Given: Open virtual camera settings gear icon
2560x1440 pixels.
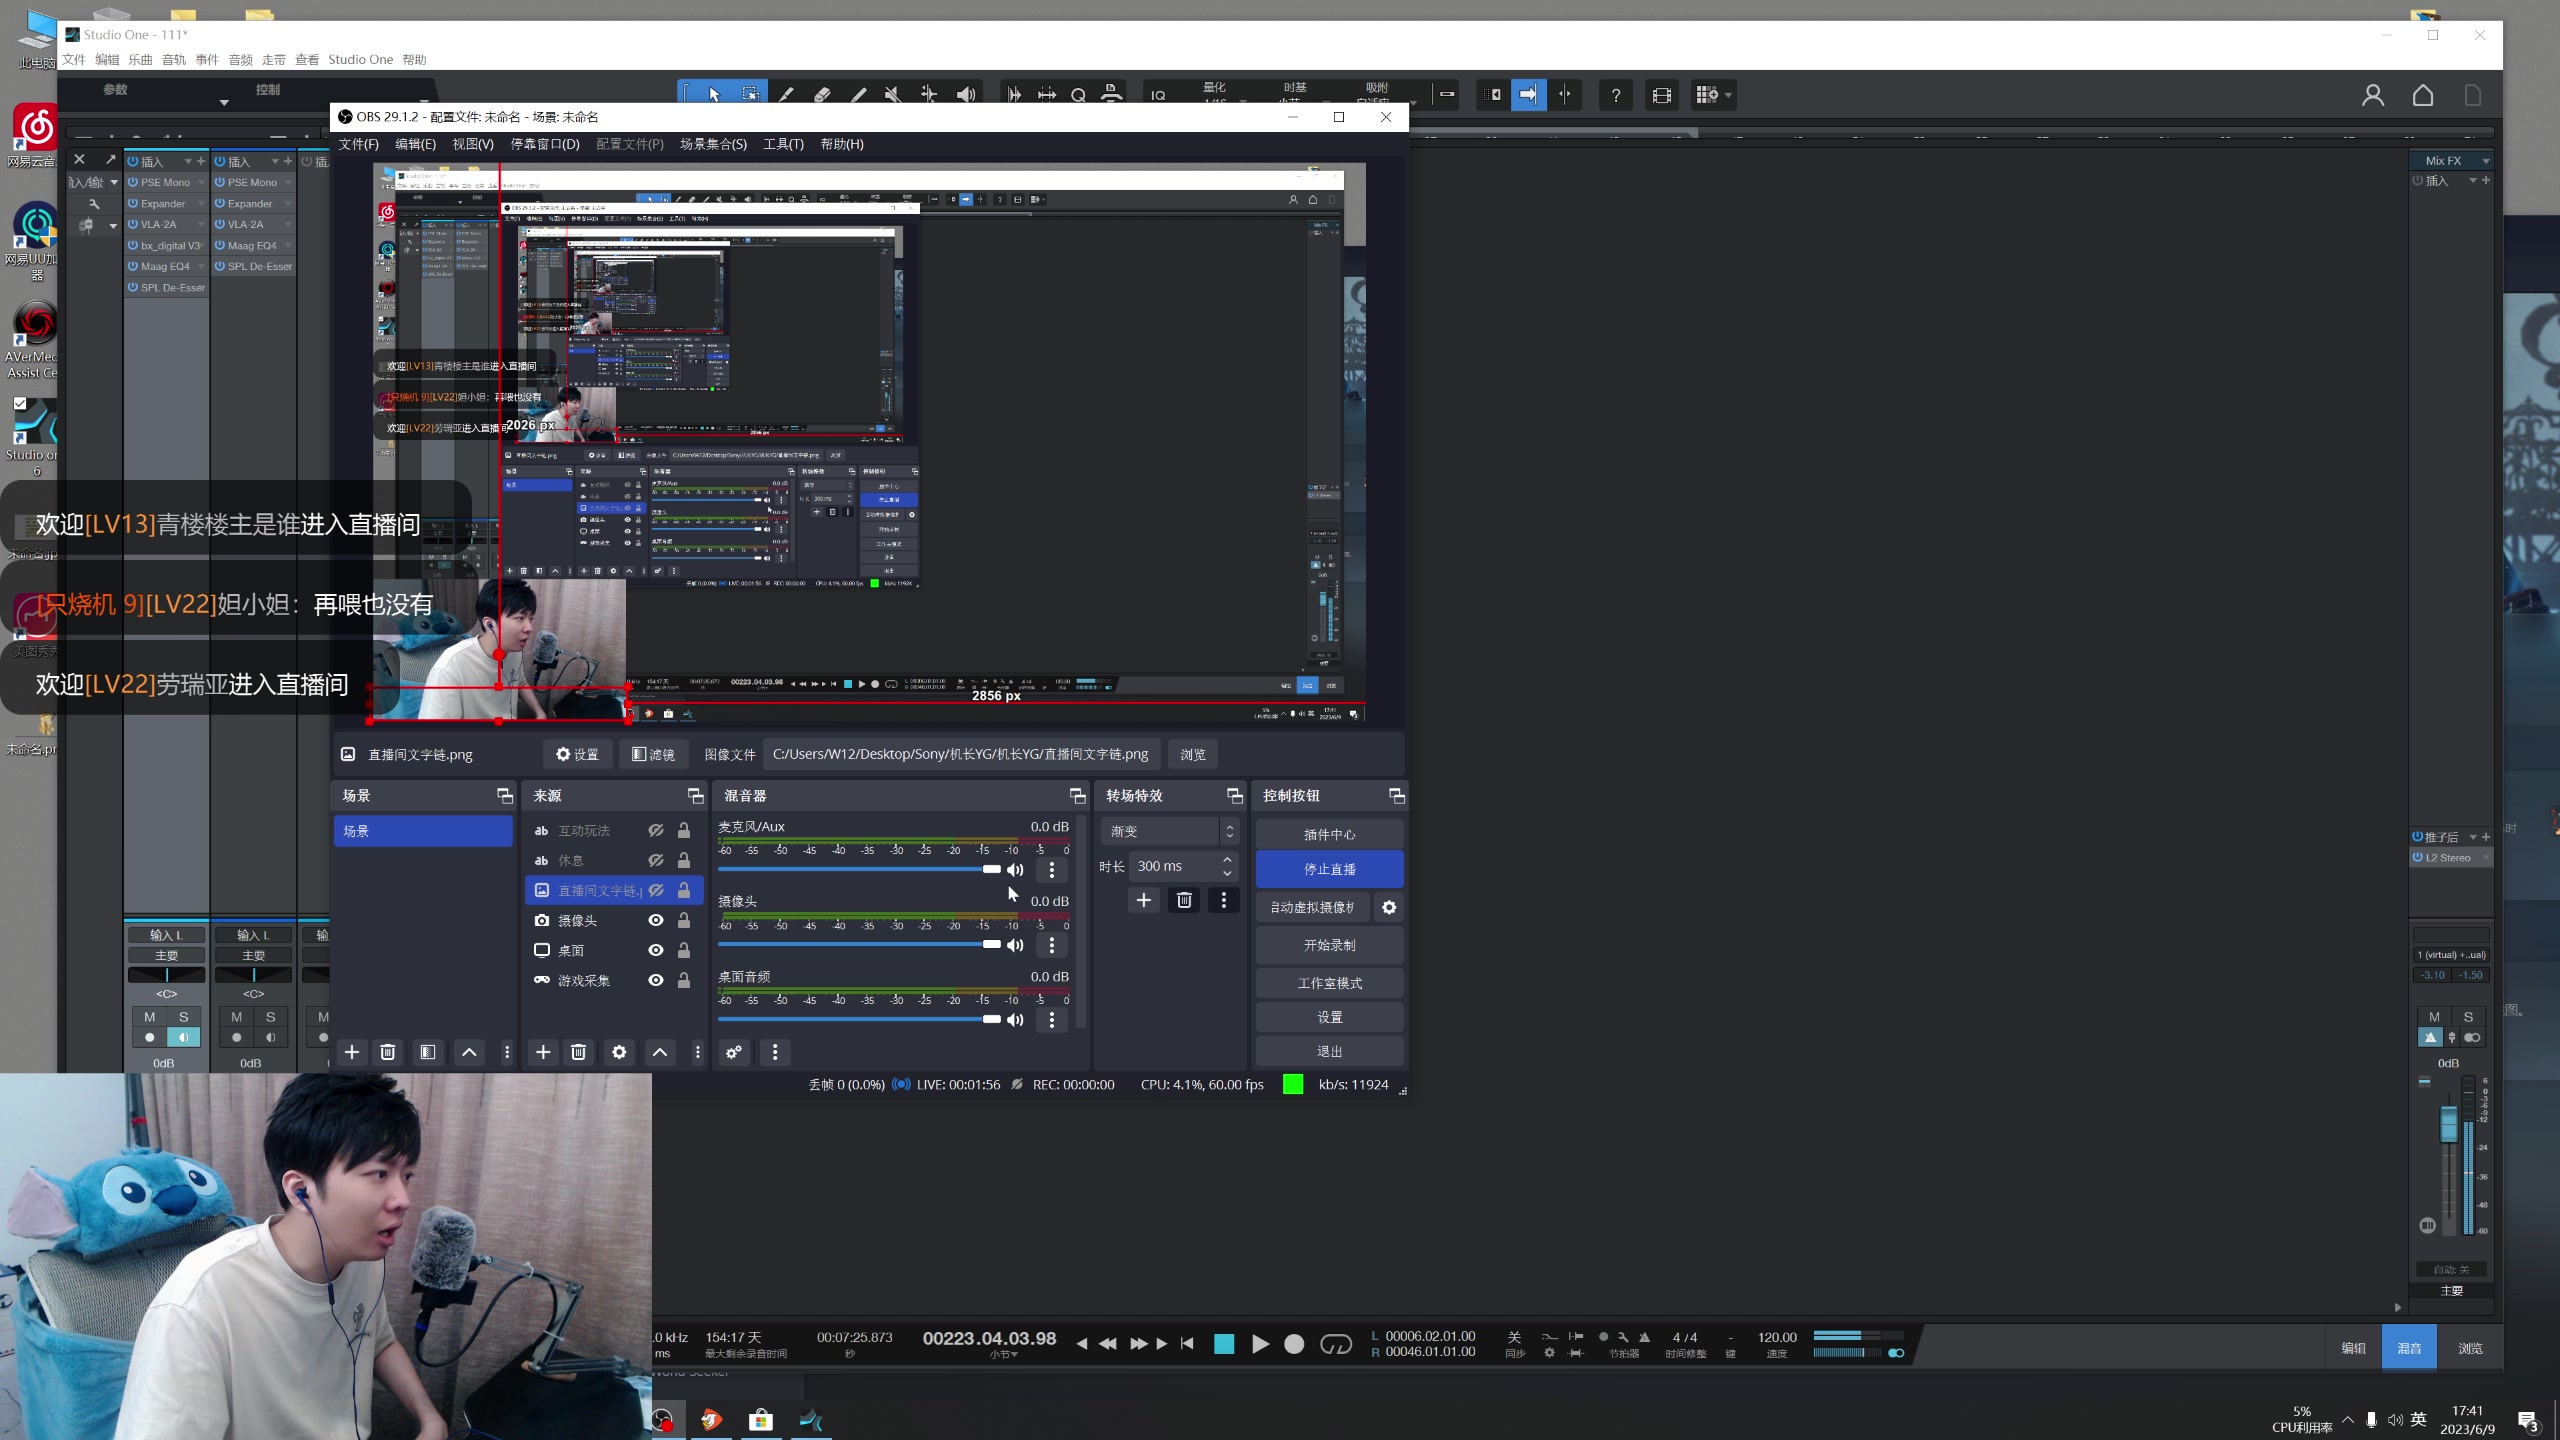Looking at the screenshot, I should pos(1389,907).
